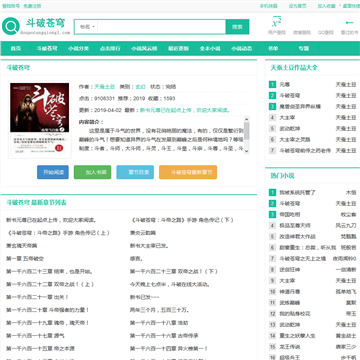Click the synopsis scrollbar thumb
The image size is (360, 360).
pos(247,130)
